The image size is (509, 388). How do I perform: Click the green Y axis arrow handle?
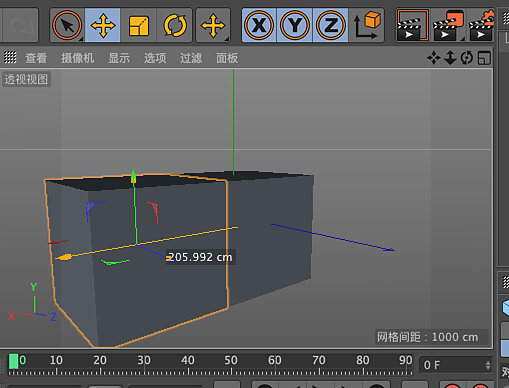pos(133,176)
